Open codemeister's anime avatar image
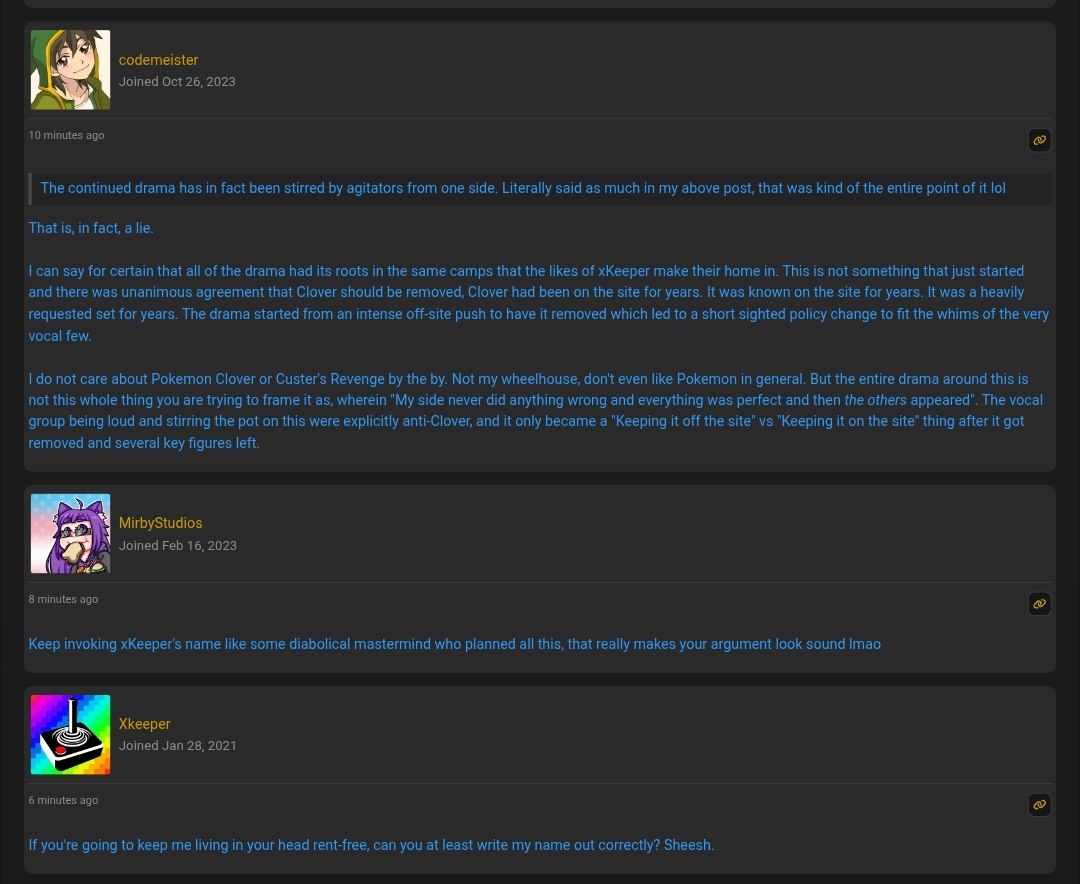 pos(70,70)
